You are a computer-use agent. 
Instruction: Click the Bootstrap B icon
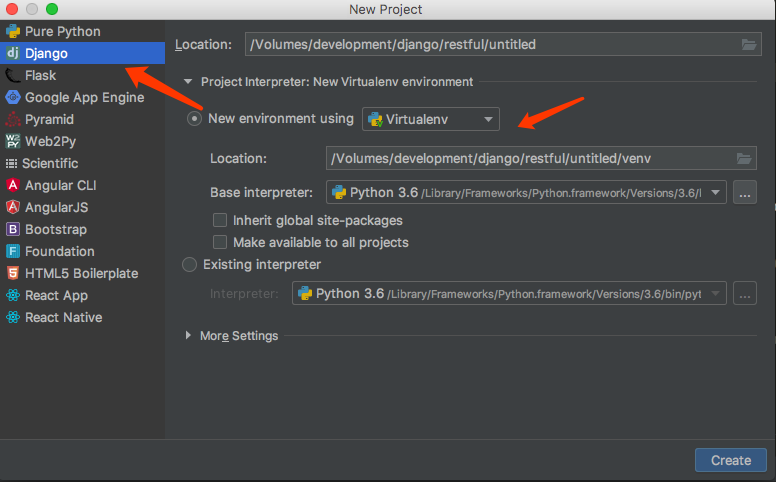click(12, 229)
